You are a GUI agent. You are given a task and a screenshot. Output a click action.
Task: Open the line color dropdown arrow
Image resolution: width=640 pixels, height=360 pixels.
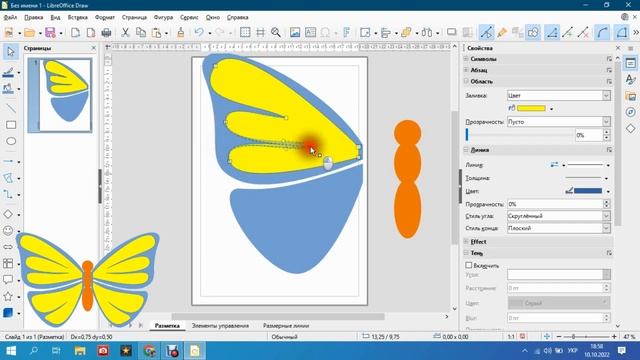coord(608,191)
